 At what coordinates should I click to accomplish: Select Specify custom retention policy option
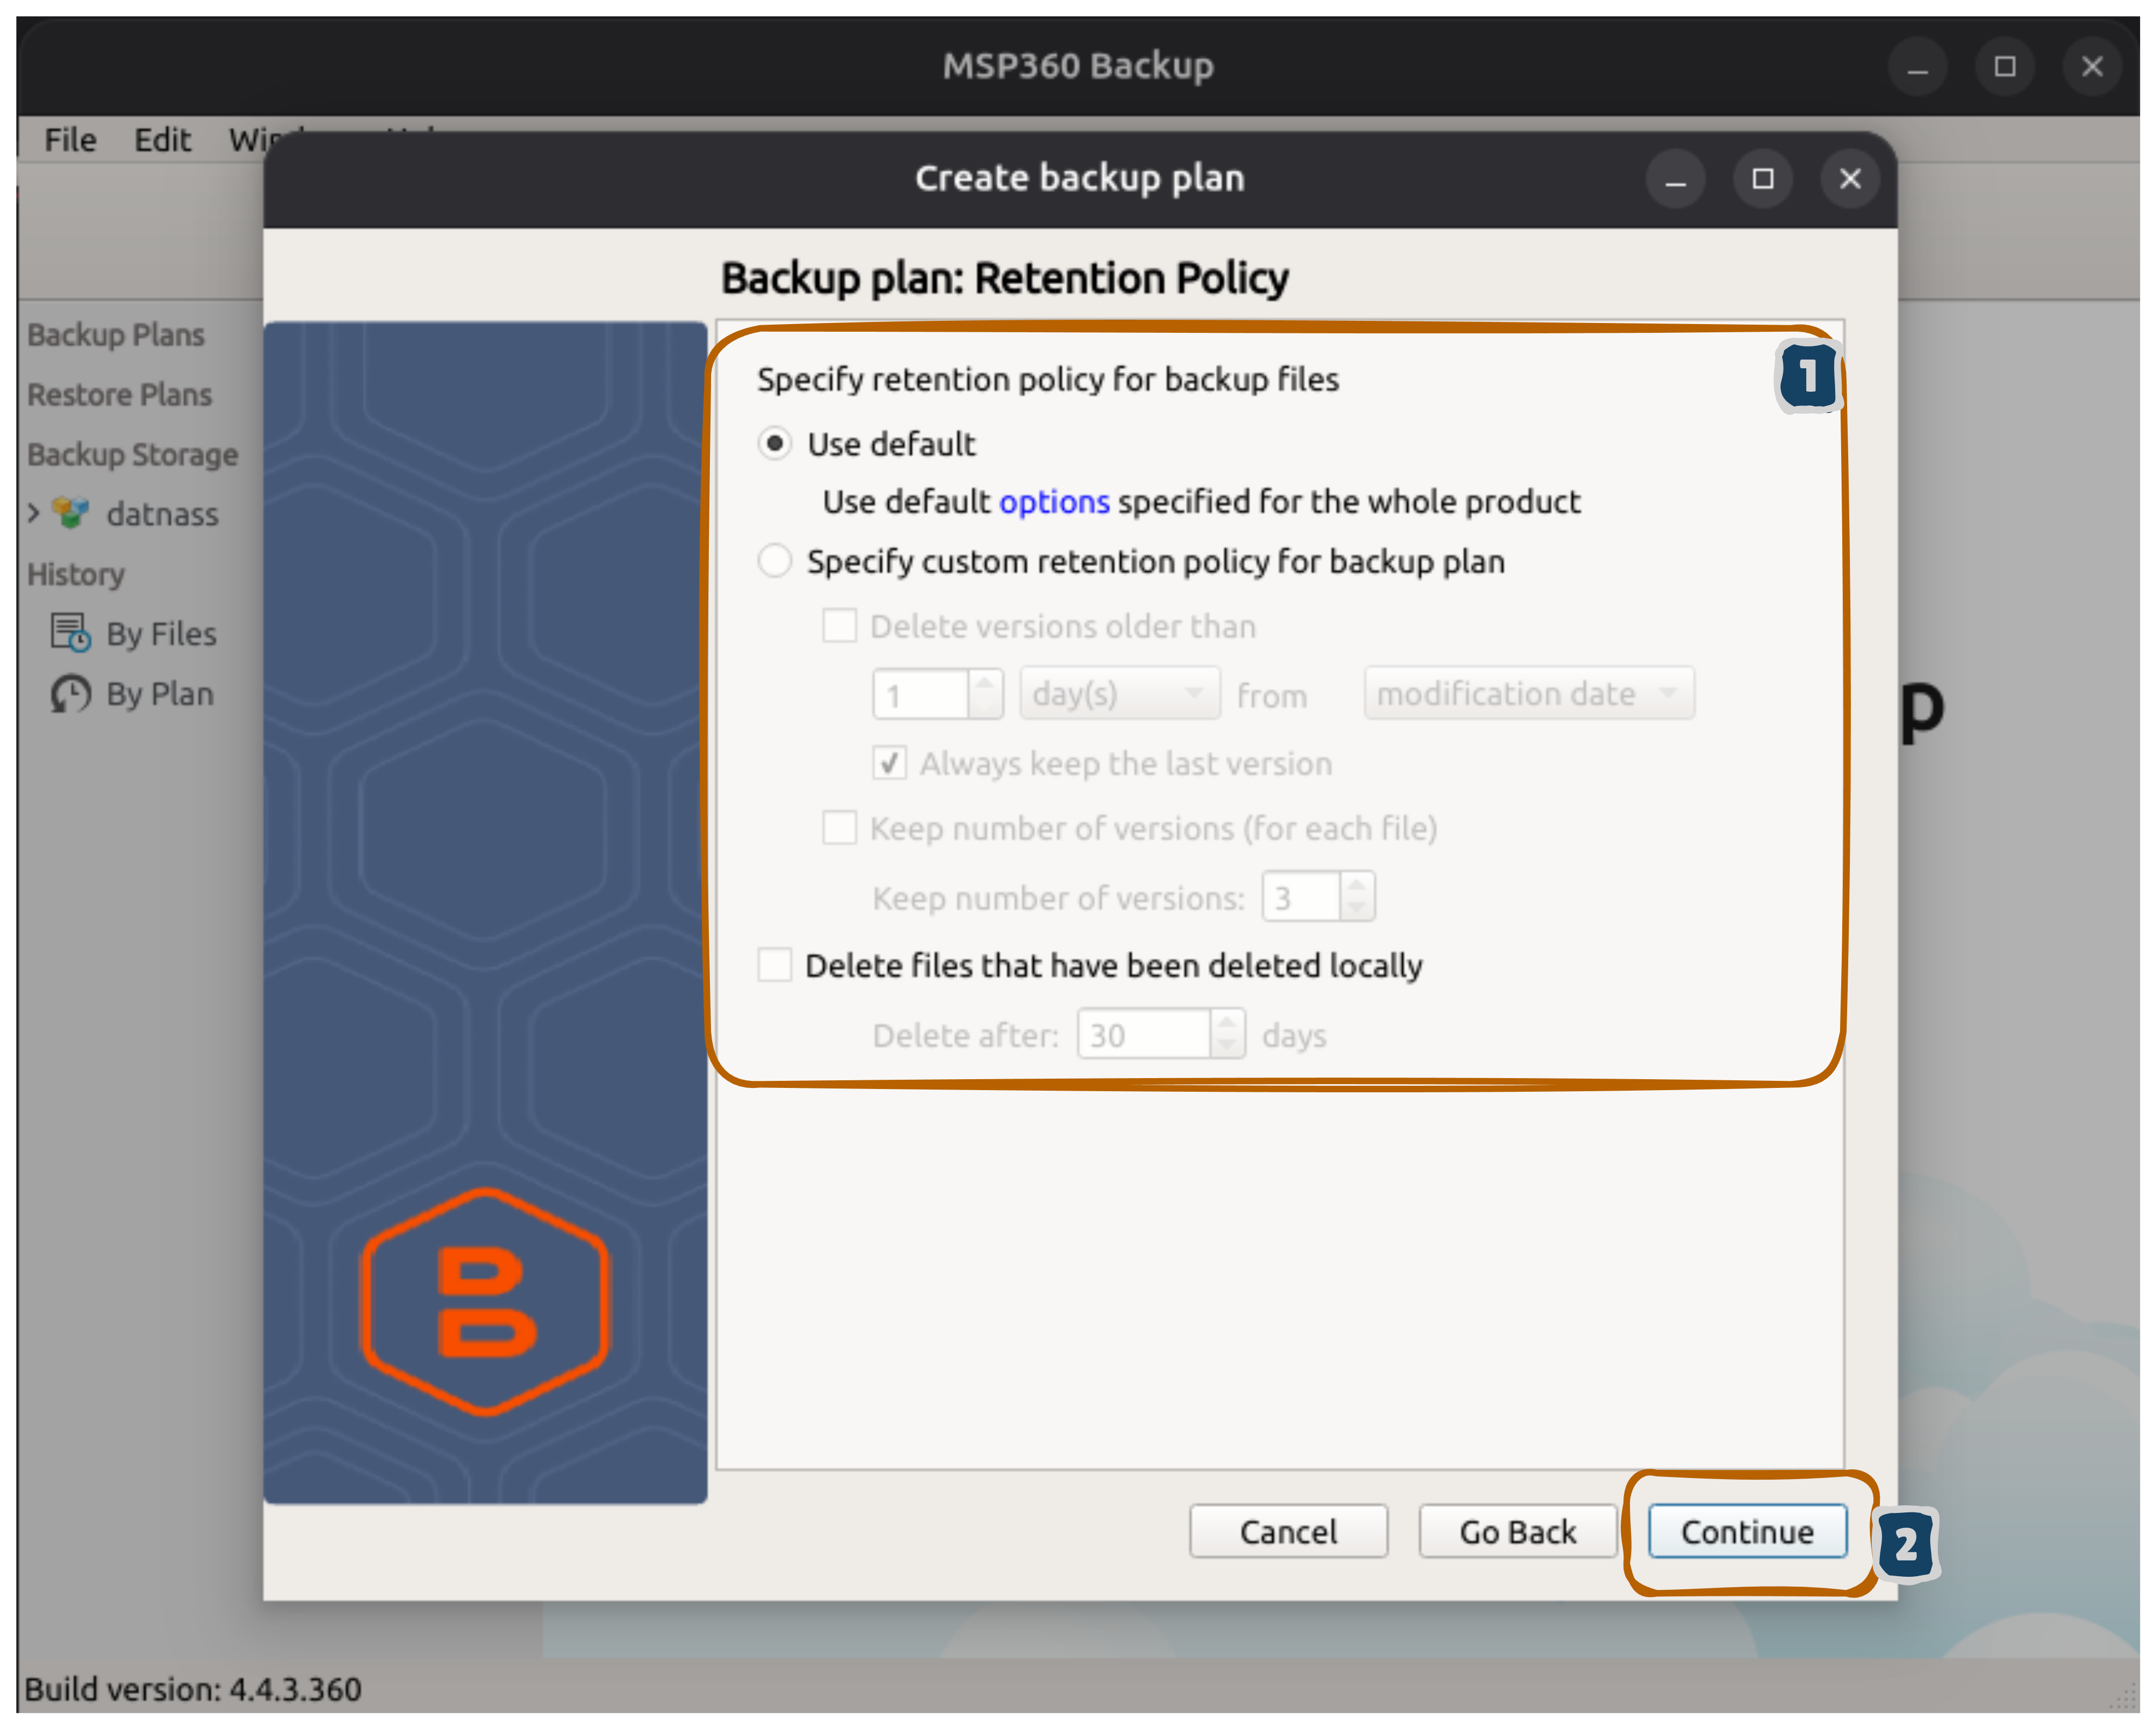[775, 561]
